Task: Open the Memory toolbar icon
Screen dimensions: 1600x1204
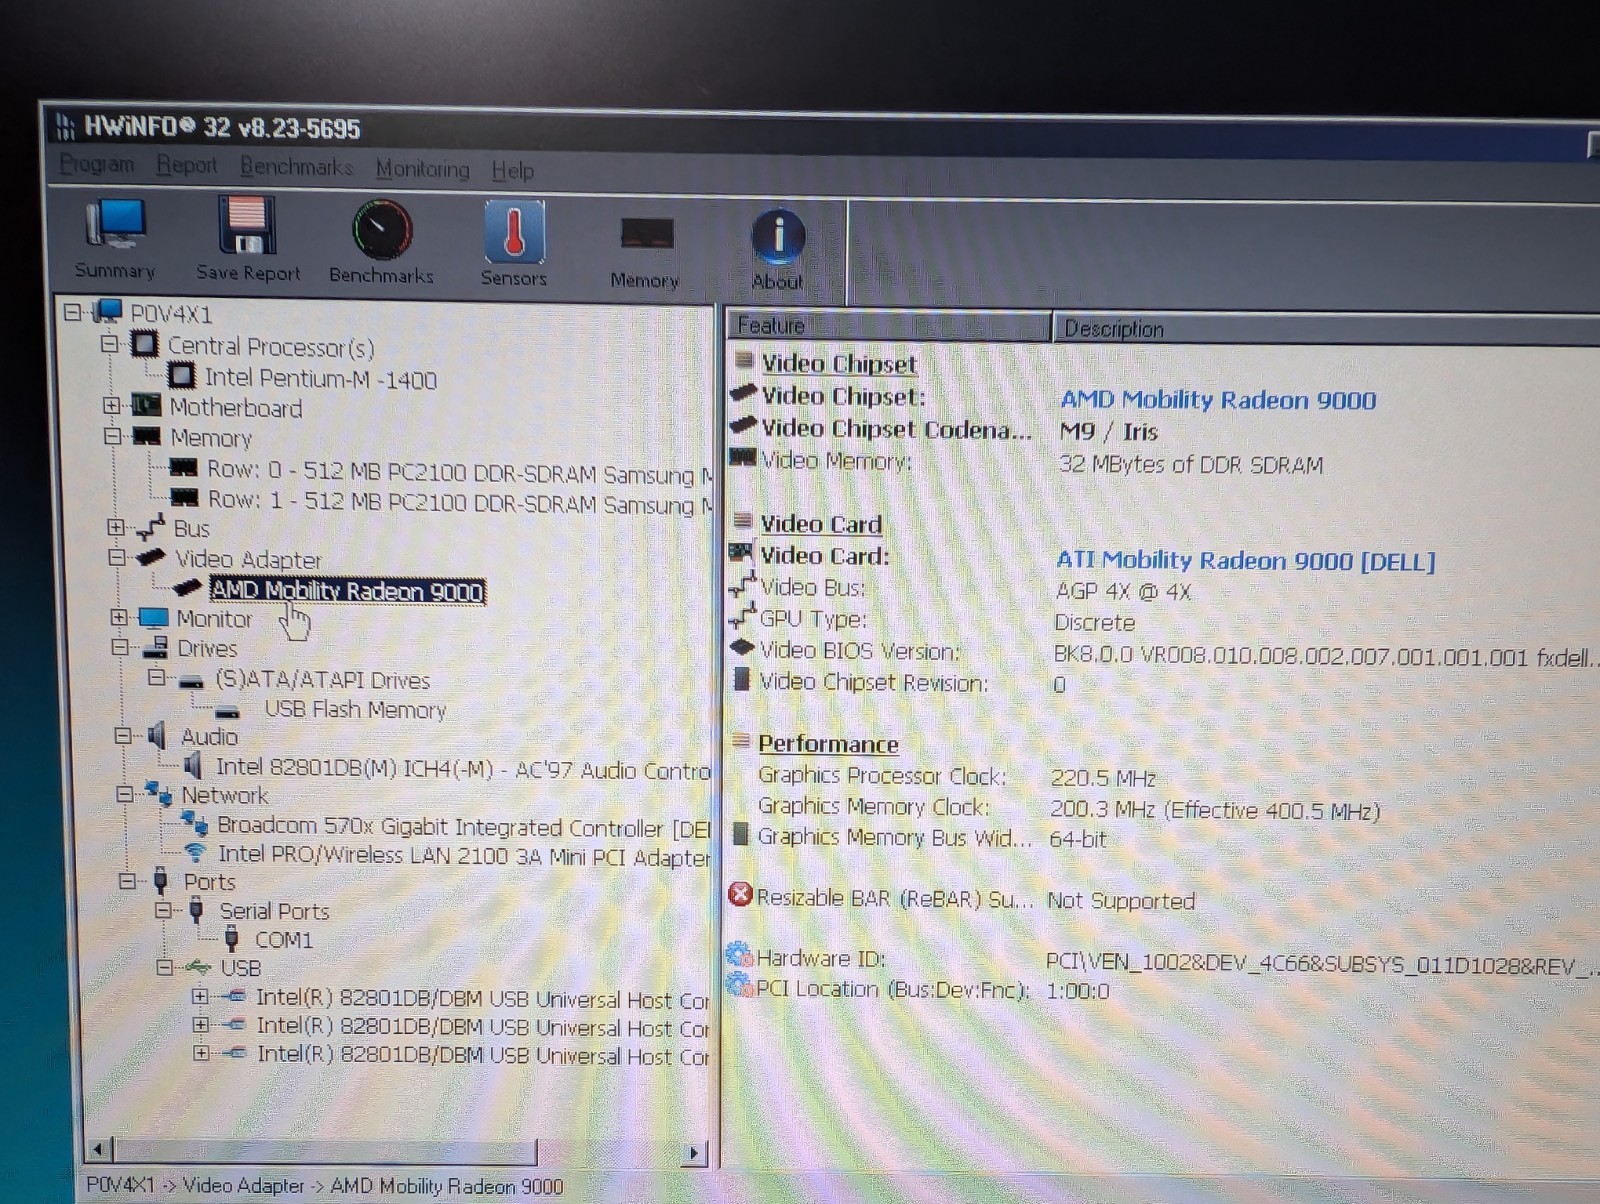Action: (x=646, y=234)
